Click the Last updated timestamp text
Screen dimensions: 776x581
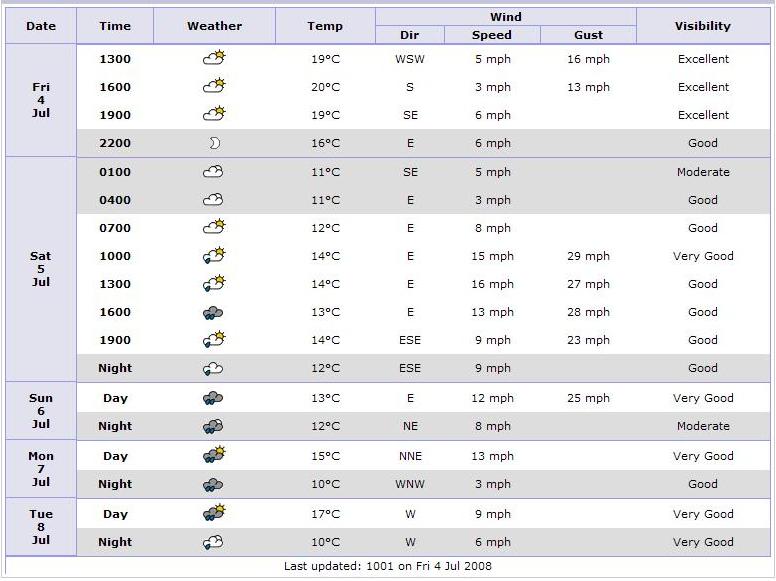click(388, 566)
